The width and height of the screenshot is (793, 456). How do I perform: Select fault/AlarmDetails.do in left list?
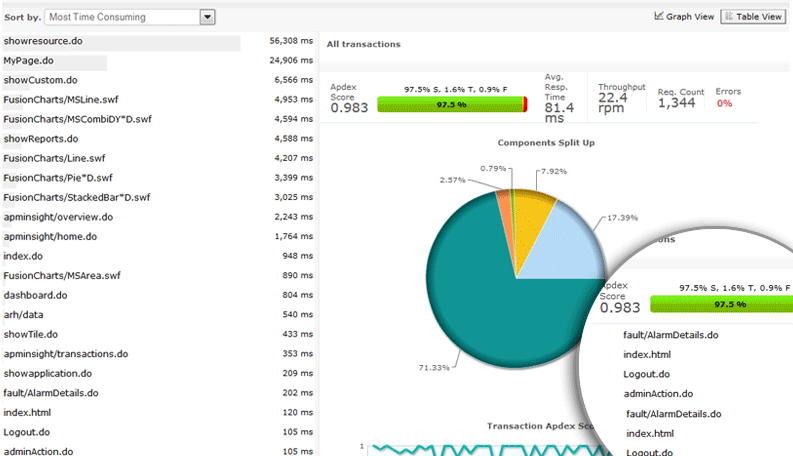51,393
